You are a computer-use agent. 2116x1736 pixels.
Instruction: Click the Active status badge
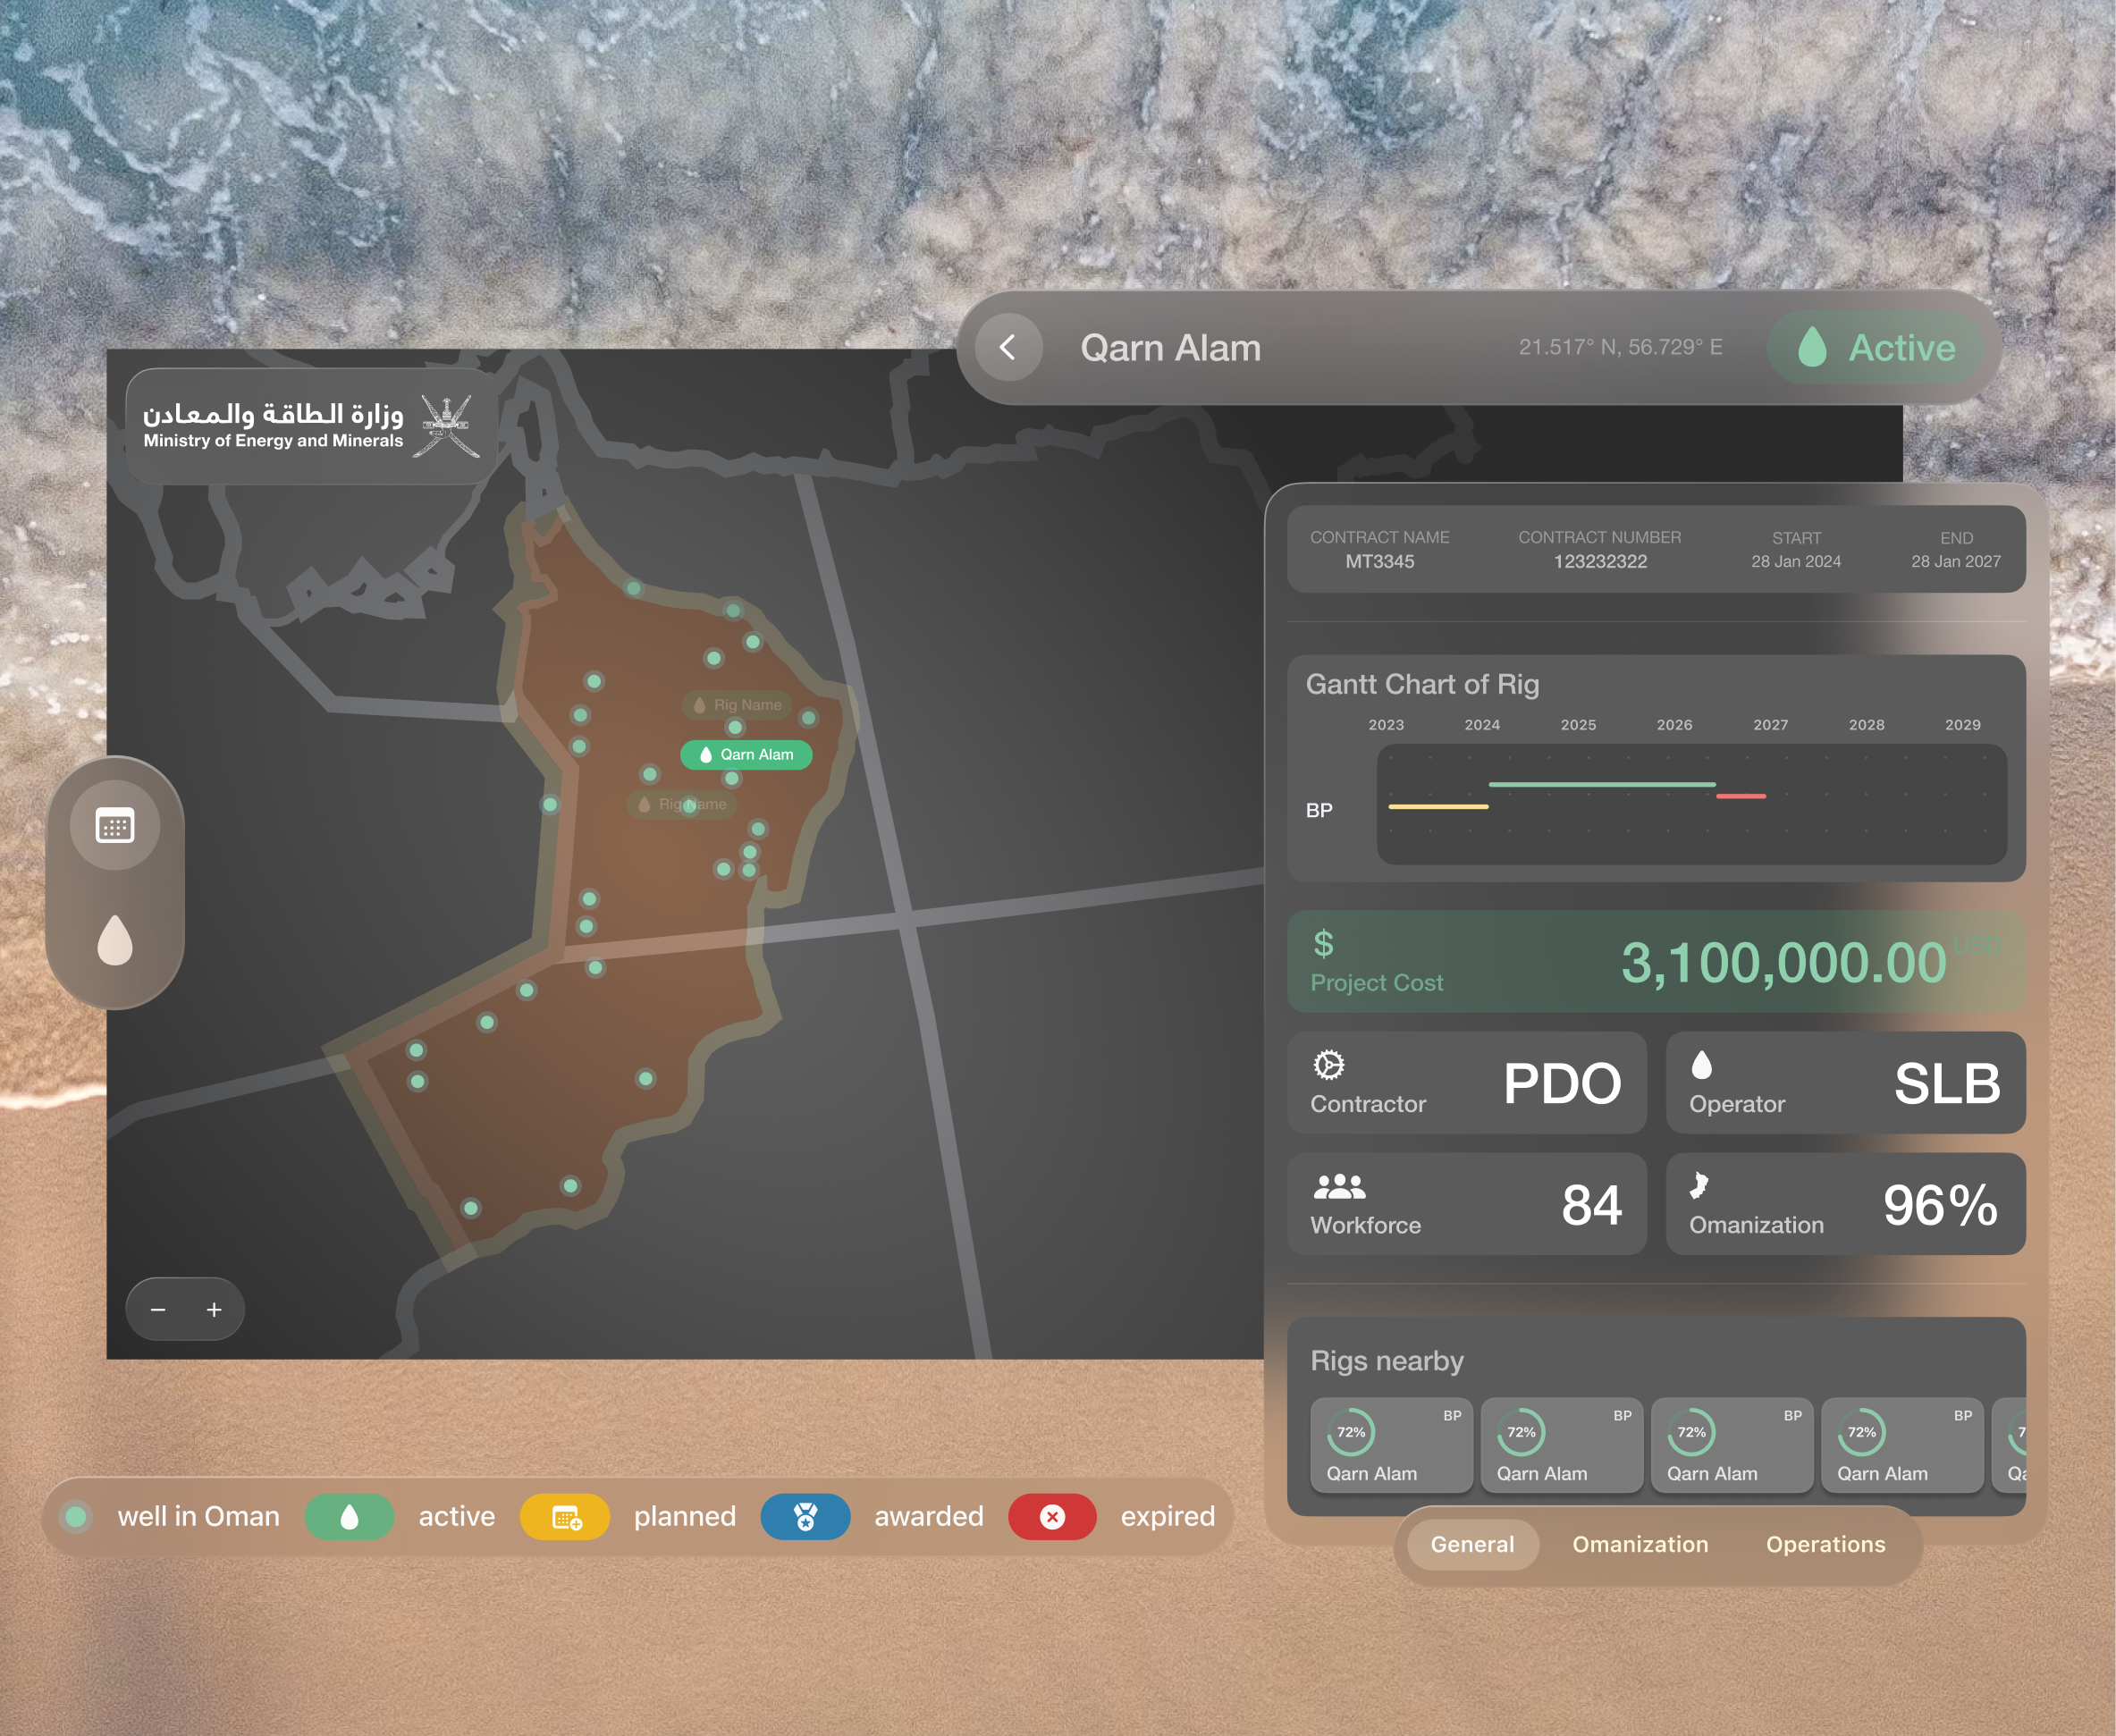(x=1877, y=347)
